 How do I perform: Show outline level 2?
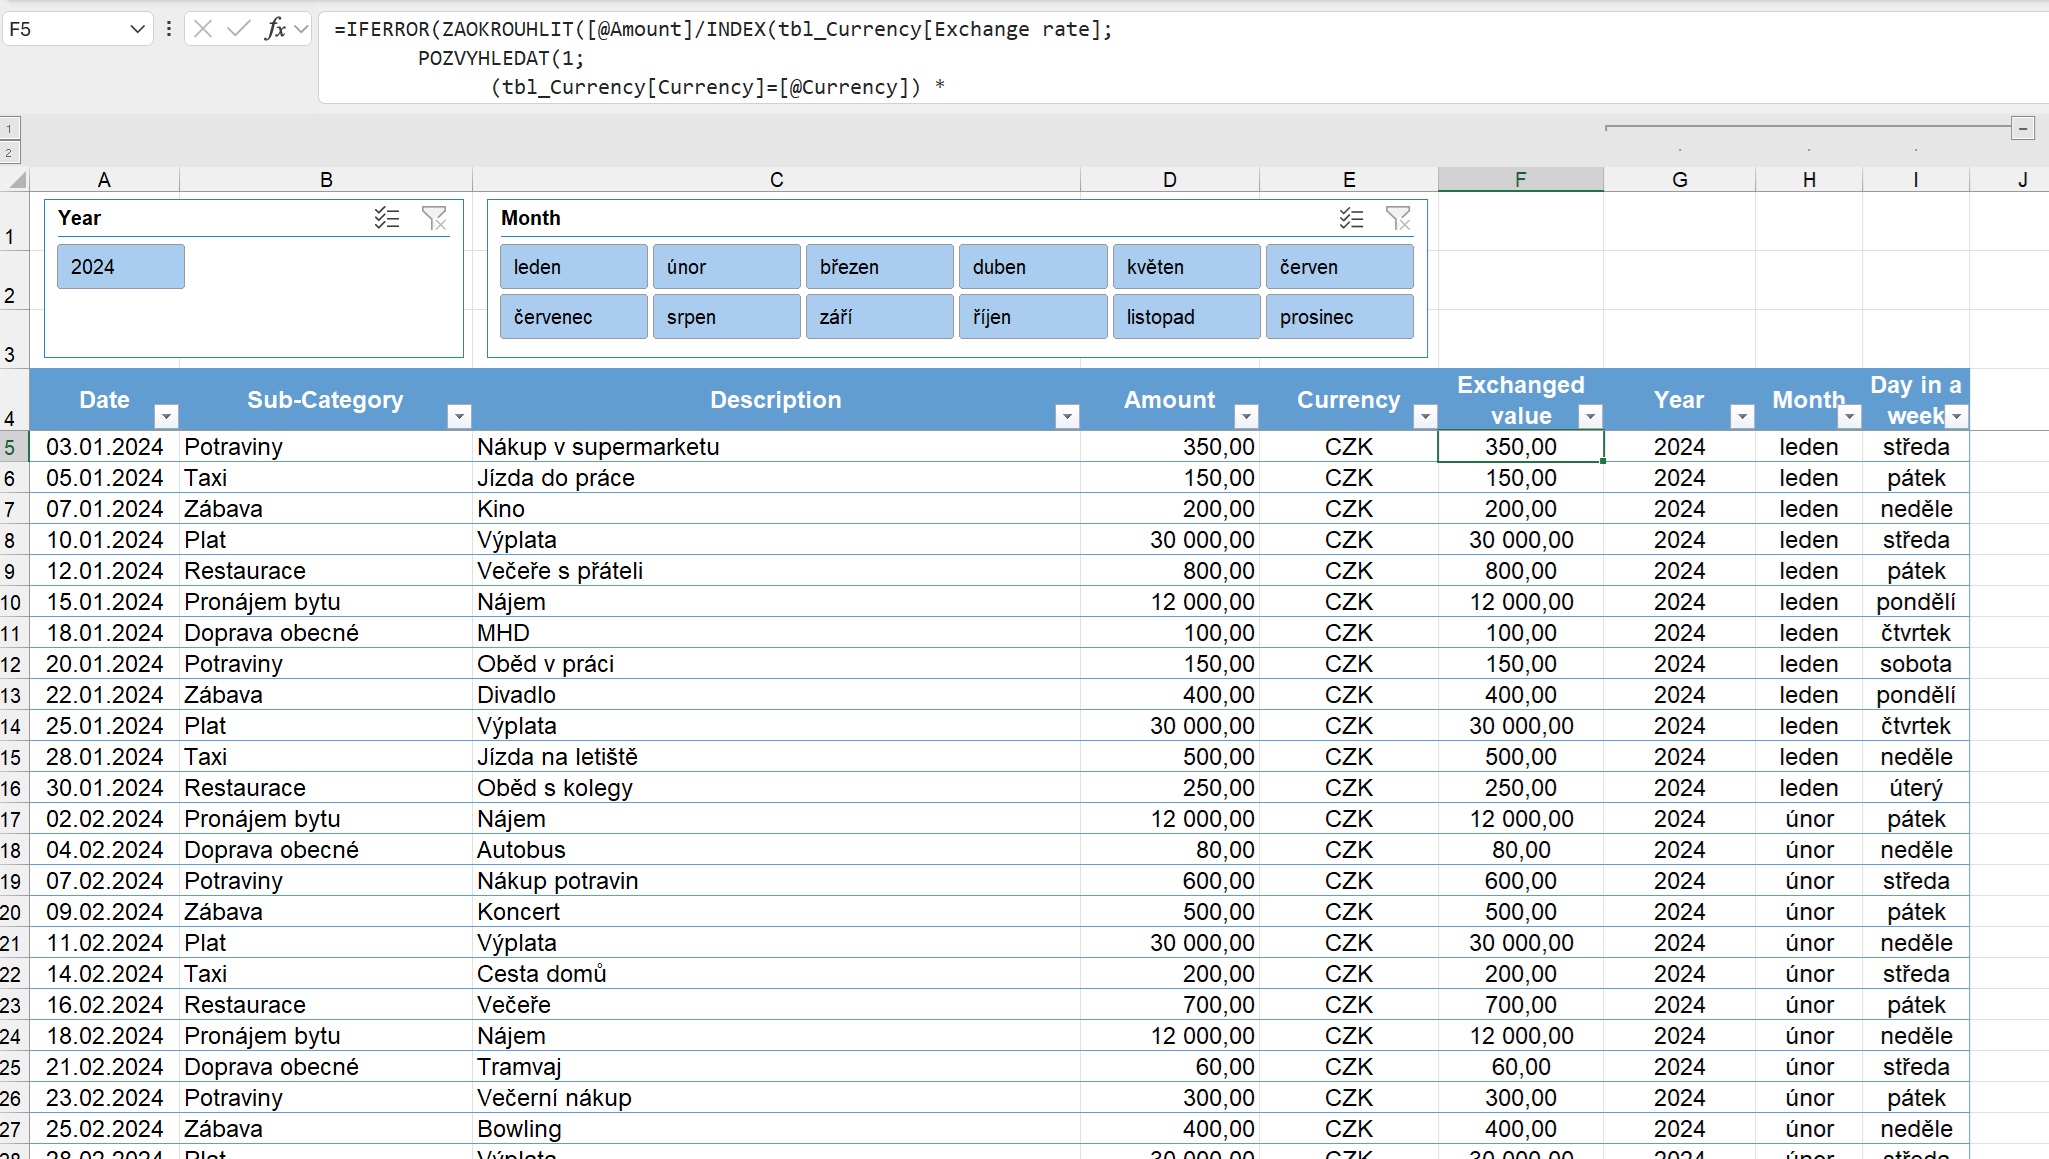9,153
